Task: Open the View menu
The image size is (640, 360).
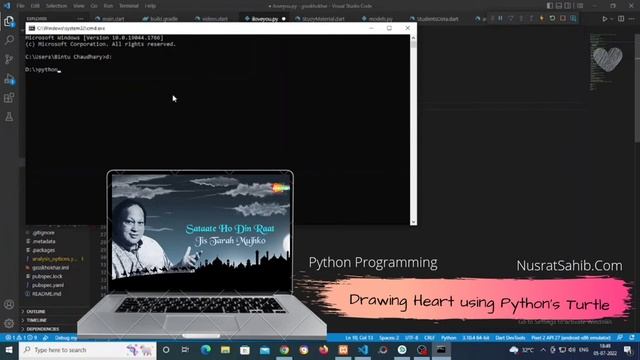Action: [x=79, y=6]
